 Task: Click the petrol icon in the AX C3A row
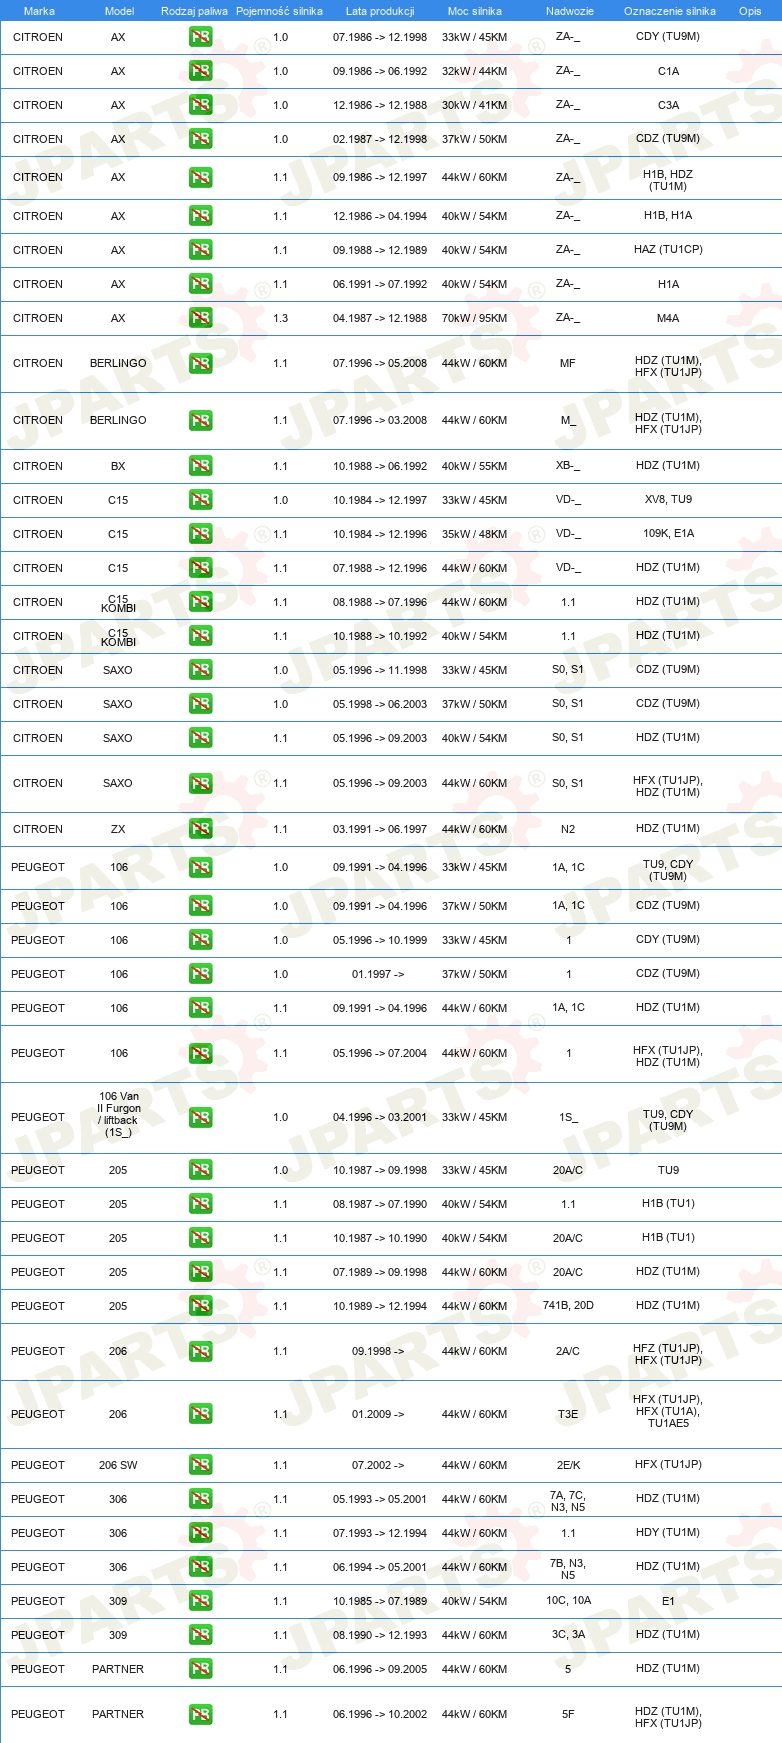200,105
